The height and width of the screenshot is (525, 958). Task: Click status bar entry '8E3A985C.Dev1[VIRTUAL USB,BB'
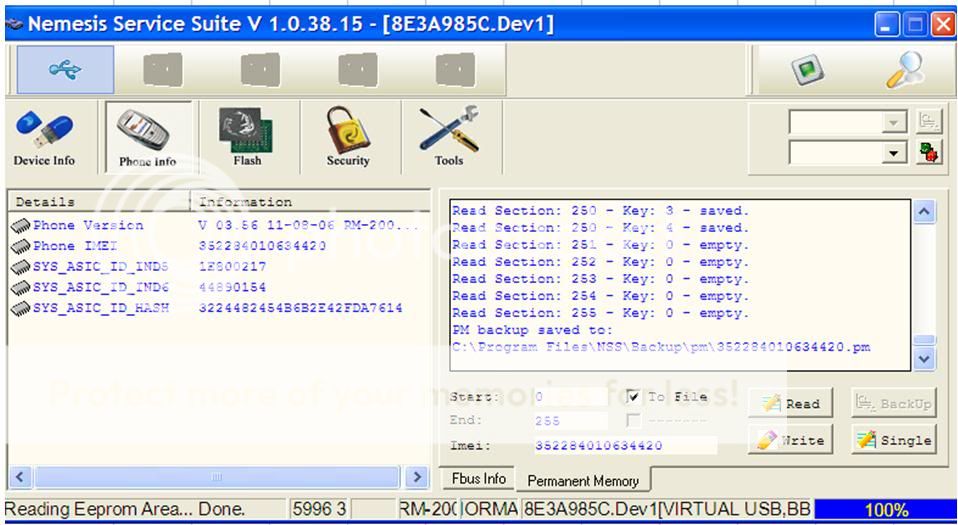pos(667,509)
